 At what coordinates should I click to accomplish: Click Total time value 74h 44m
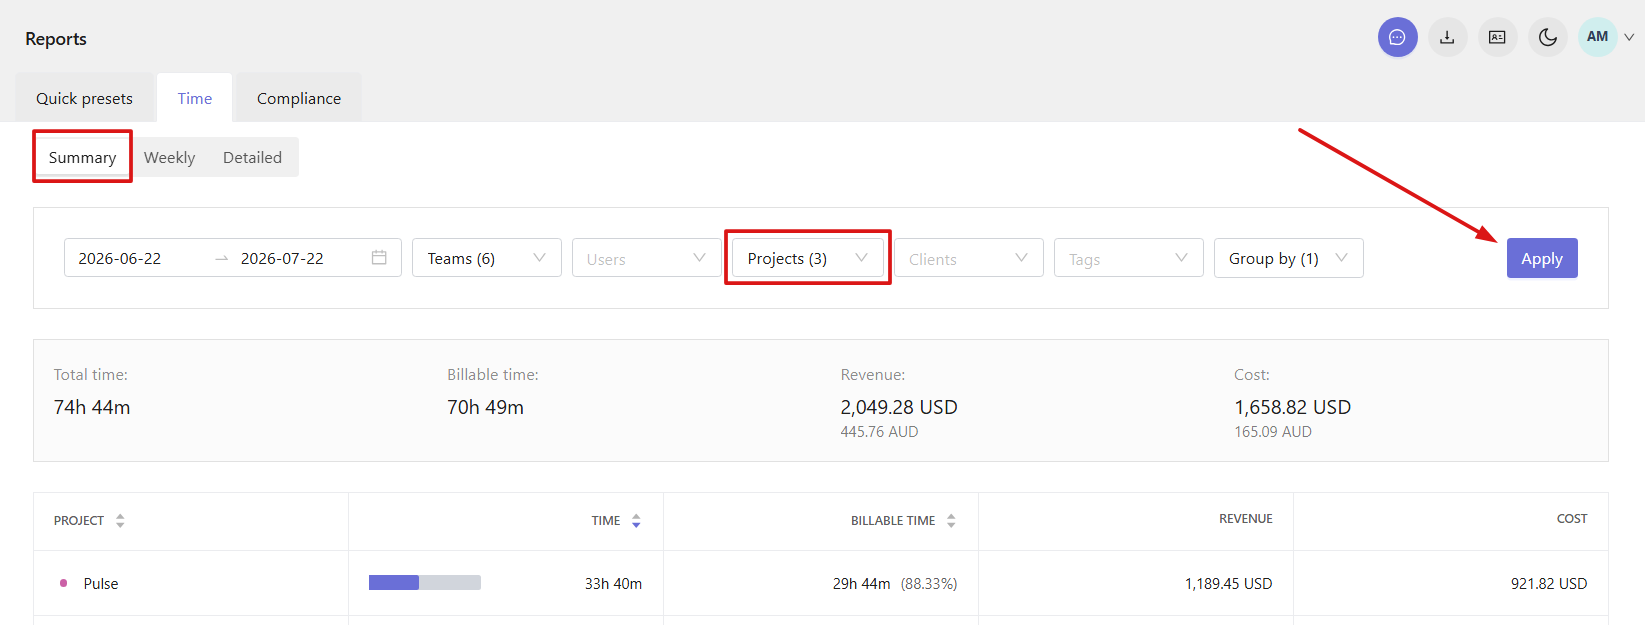pos(92,407)
